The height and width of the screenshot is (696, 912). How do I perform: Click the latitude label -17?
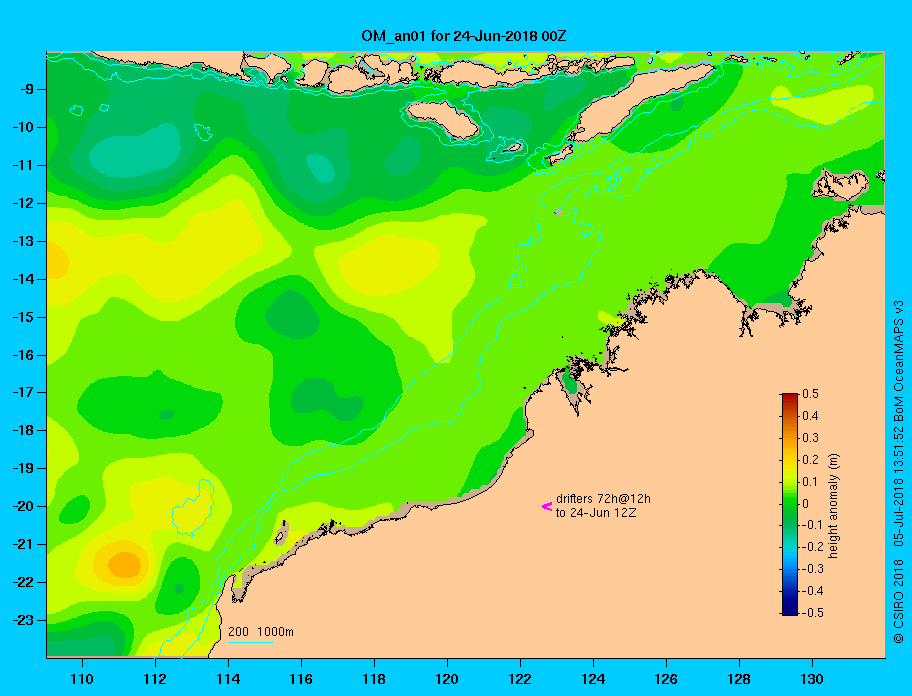pyautogui.click(x=24, y=392)
